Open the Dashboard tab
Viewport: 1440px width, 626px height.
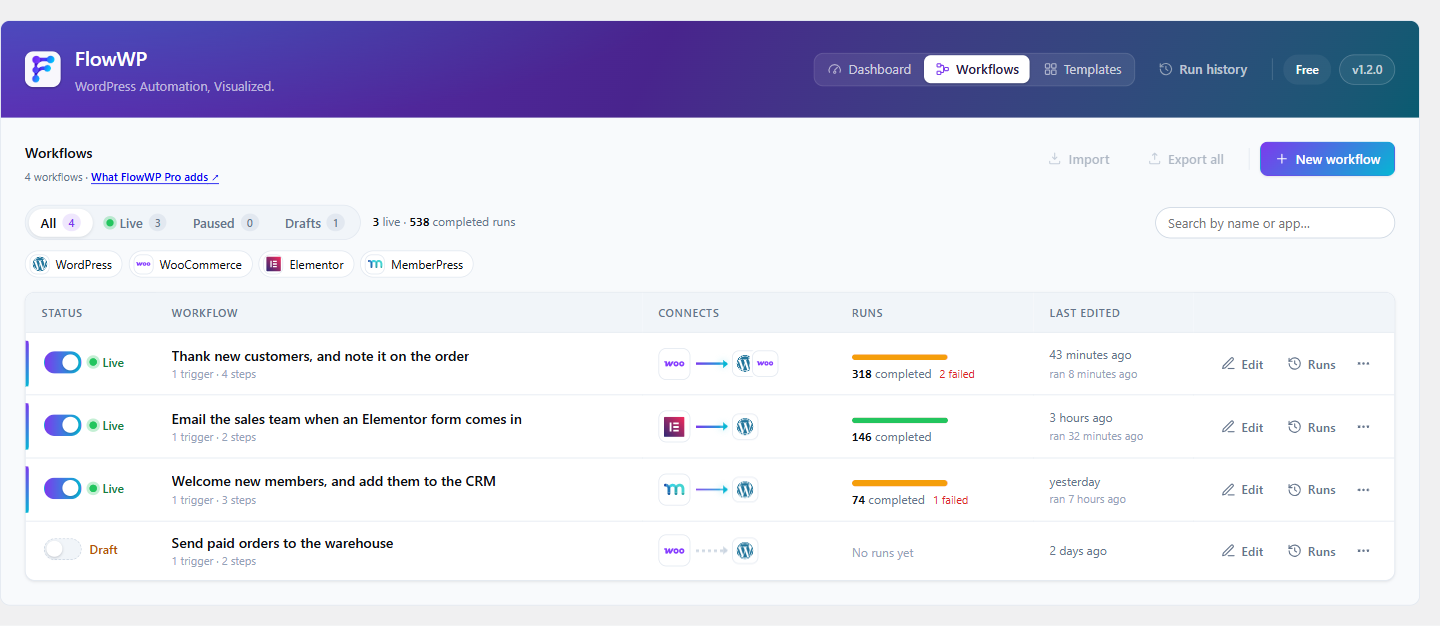click(x=869, y=70)
